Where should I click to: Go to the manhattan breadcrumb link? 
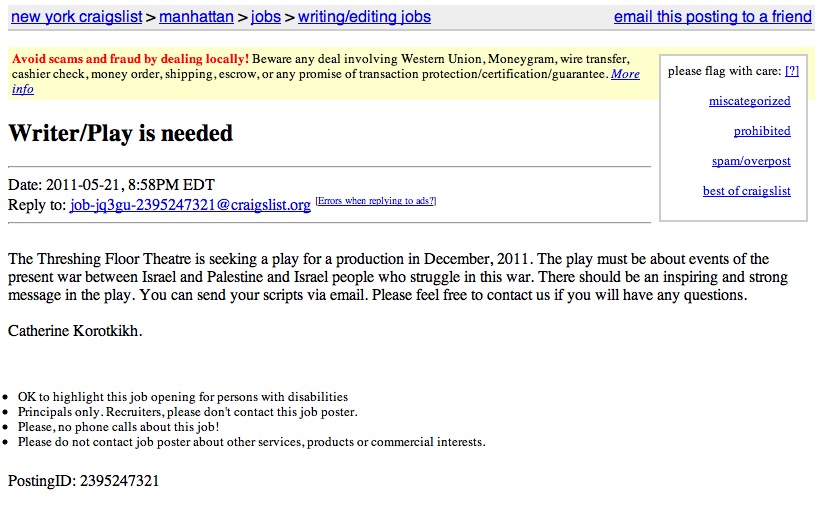[x=196, y=17]
